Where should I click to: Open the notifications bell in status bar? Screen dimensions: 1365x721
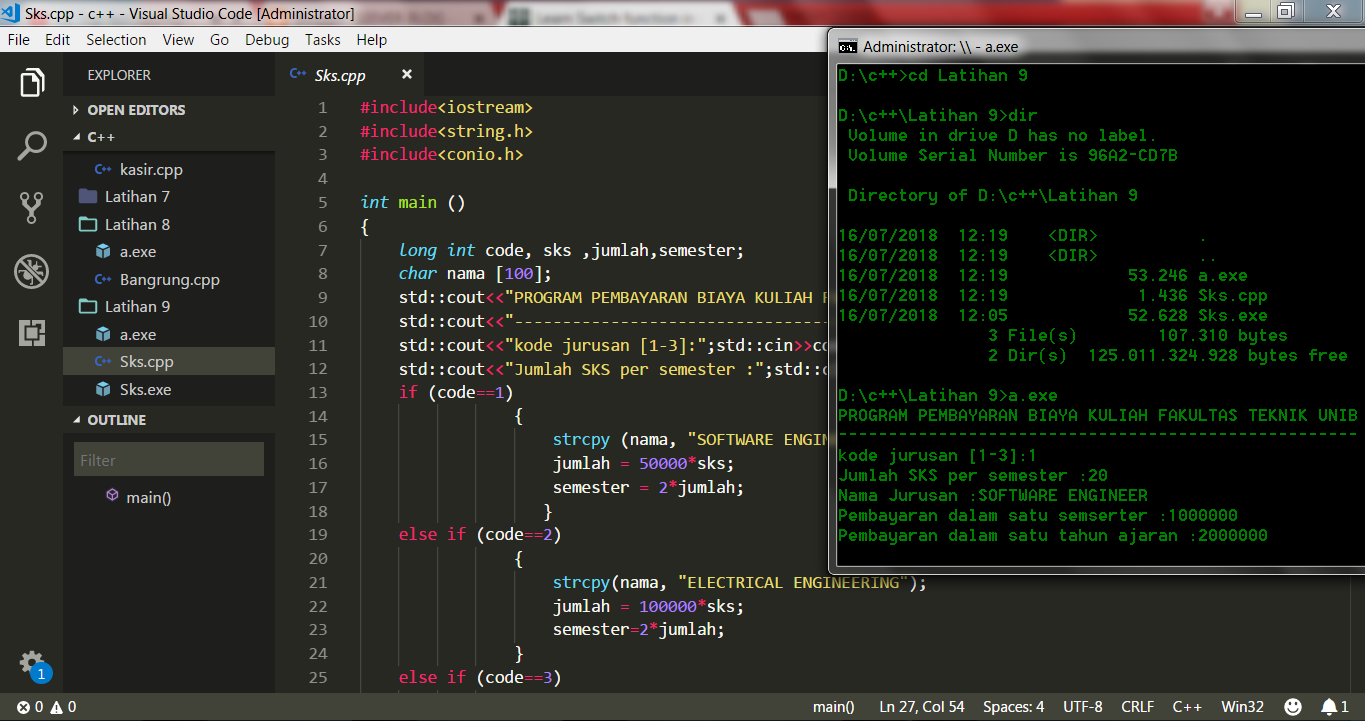click(x=1330, y=707)
